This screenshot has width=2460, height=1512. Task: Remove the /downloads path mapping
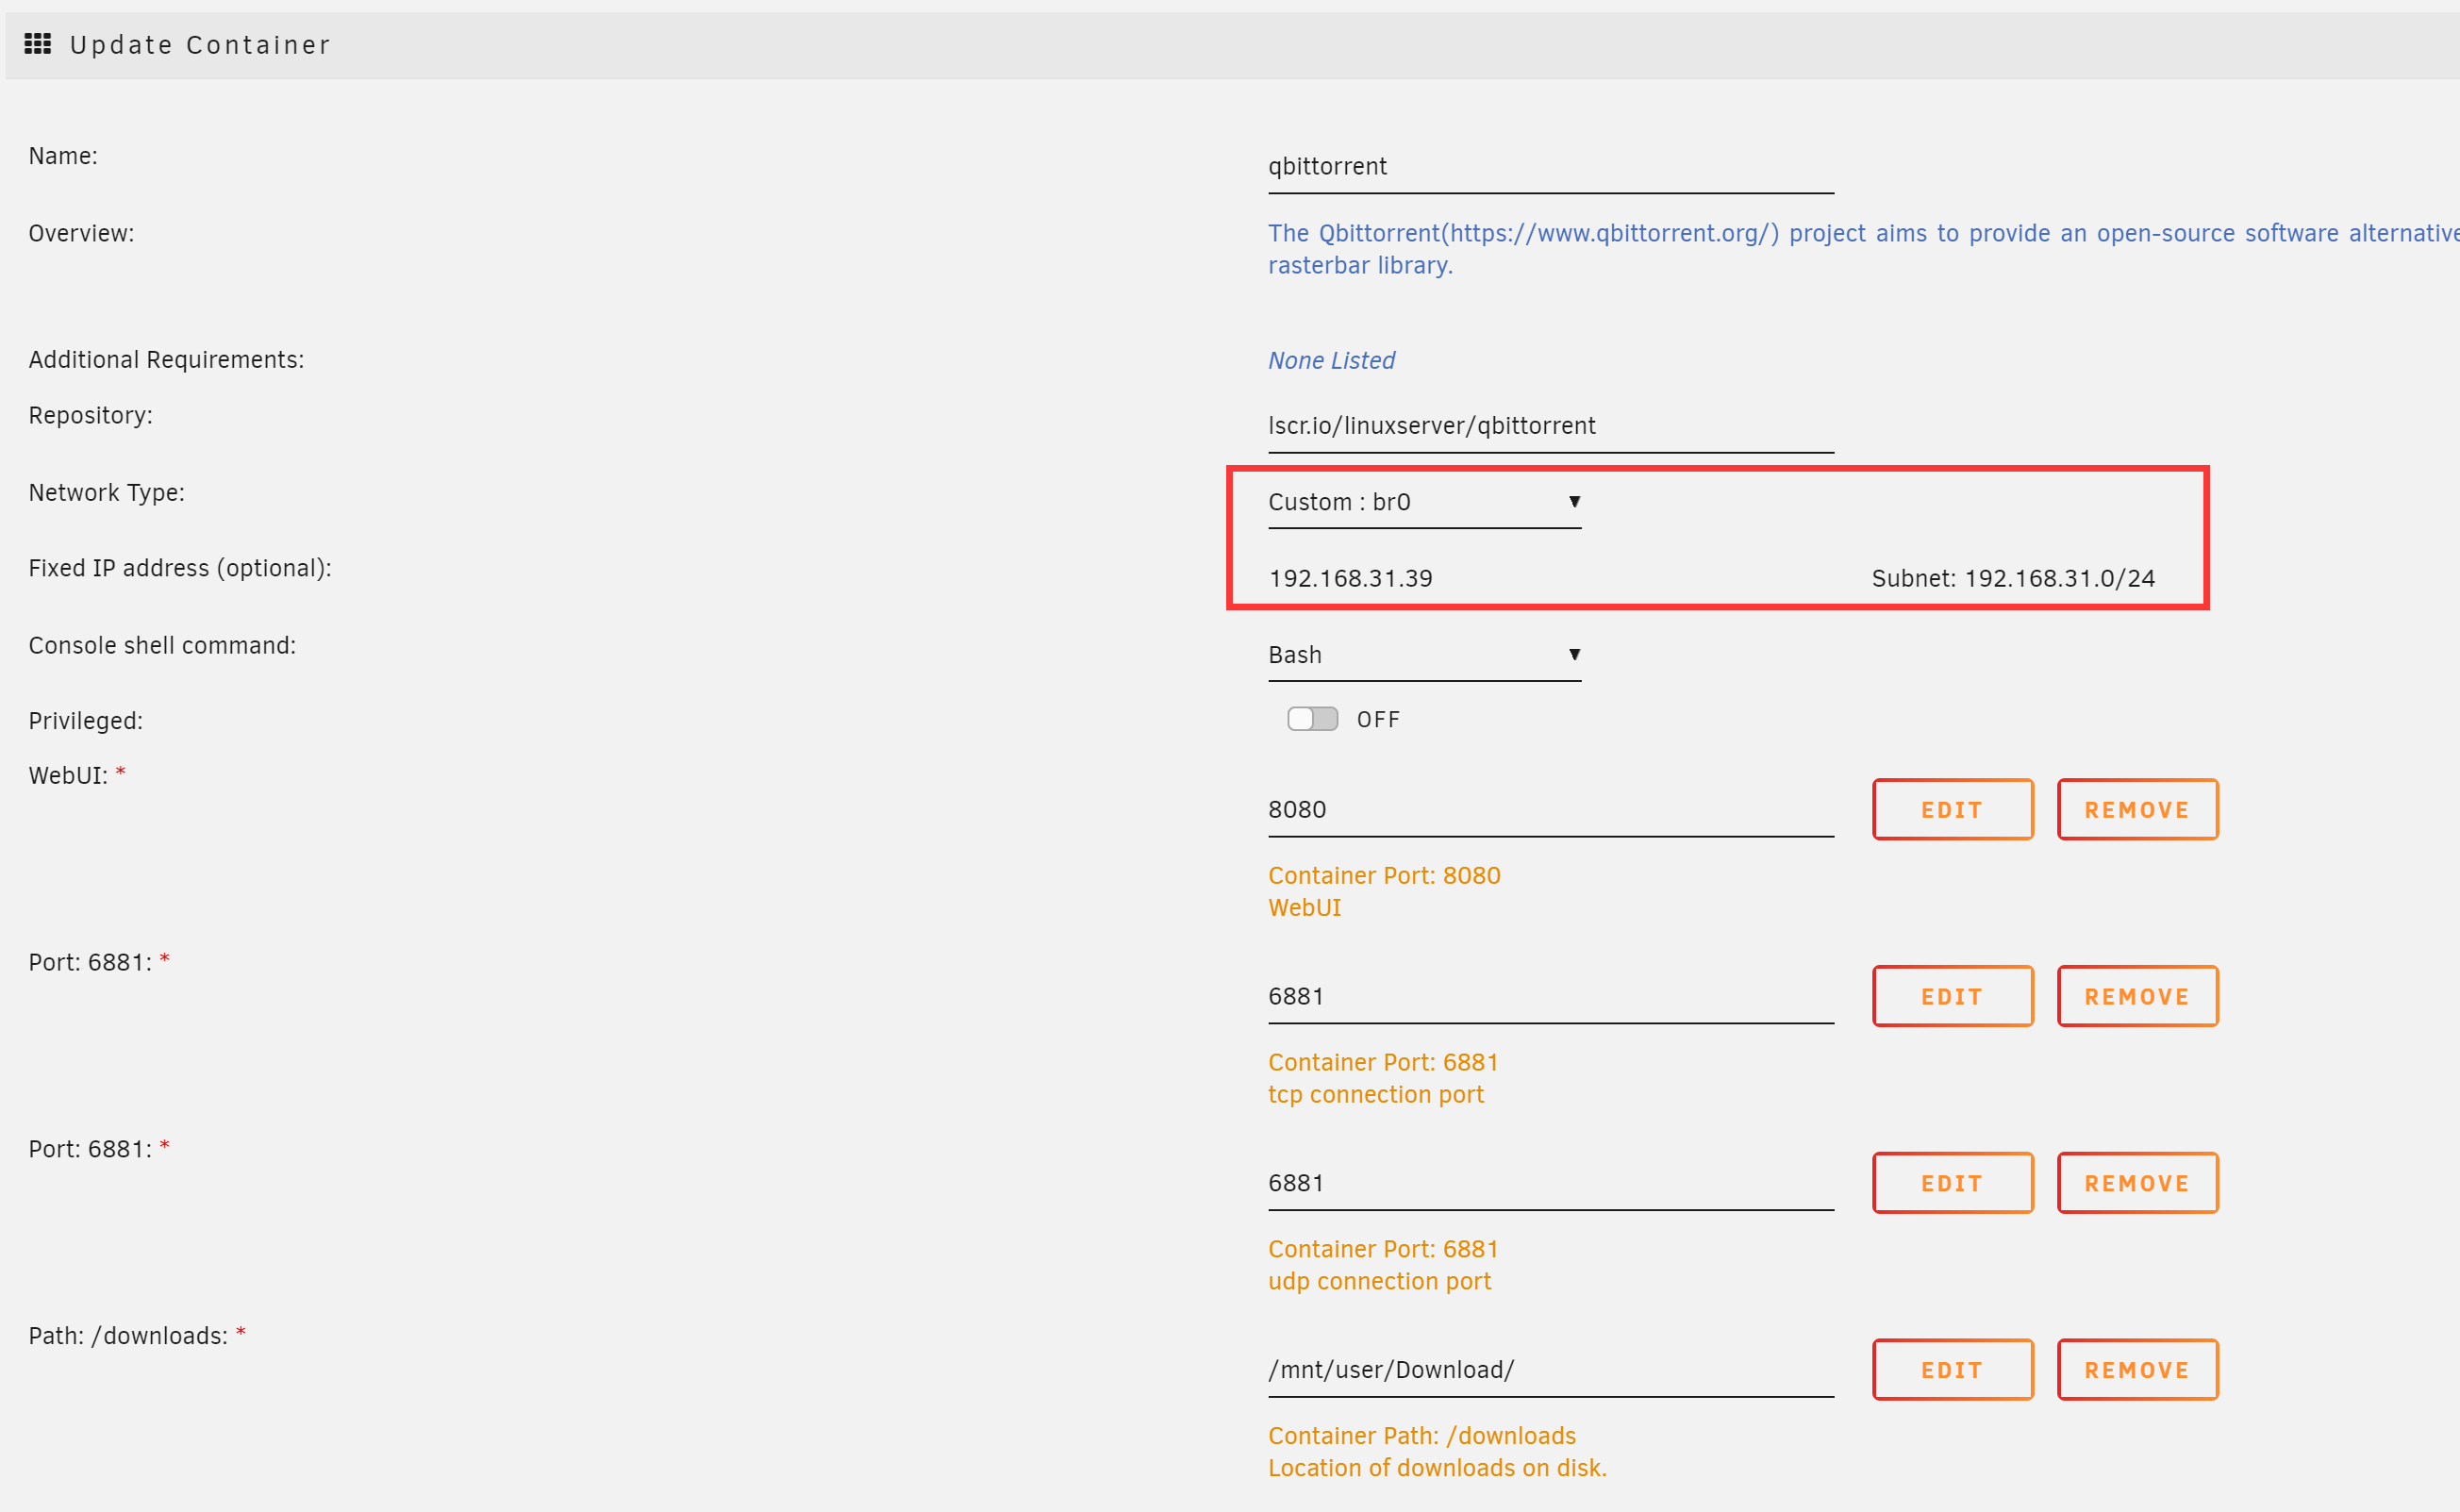pos(2136,1370)
